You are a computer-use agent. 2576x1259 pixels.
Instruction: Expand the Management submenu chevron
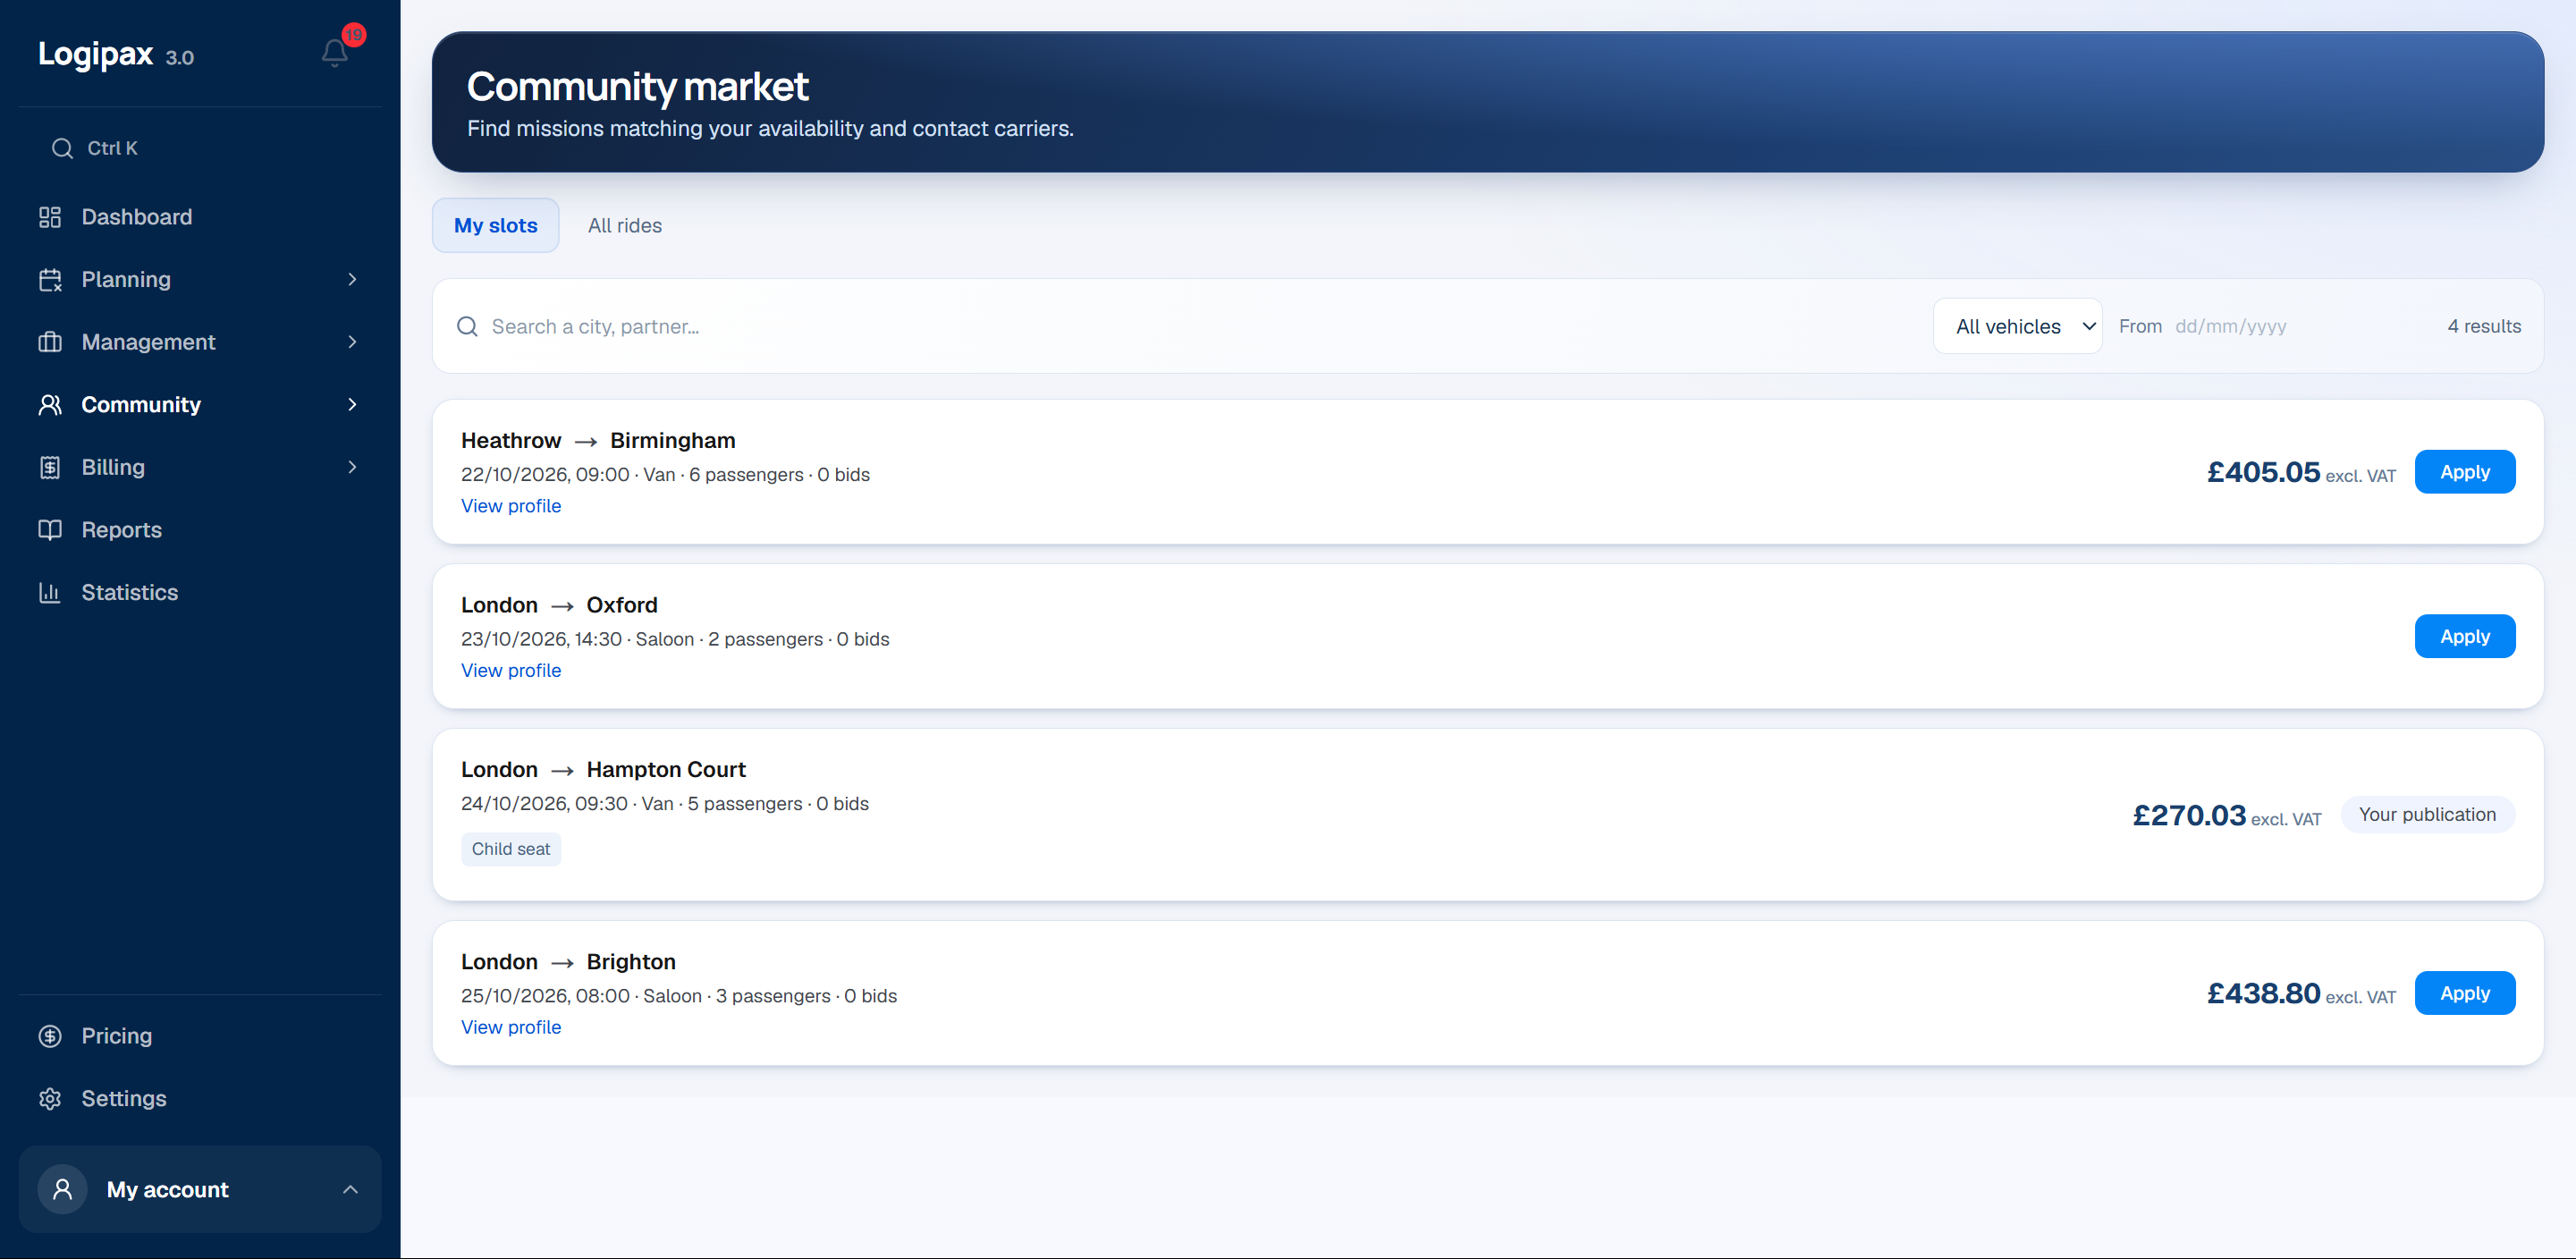[x=352, y=342]
